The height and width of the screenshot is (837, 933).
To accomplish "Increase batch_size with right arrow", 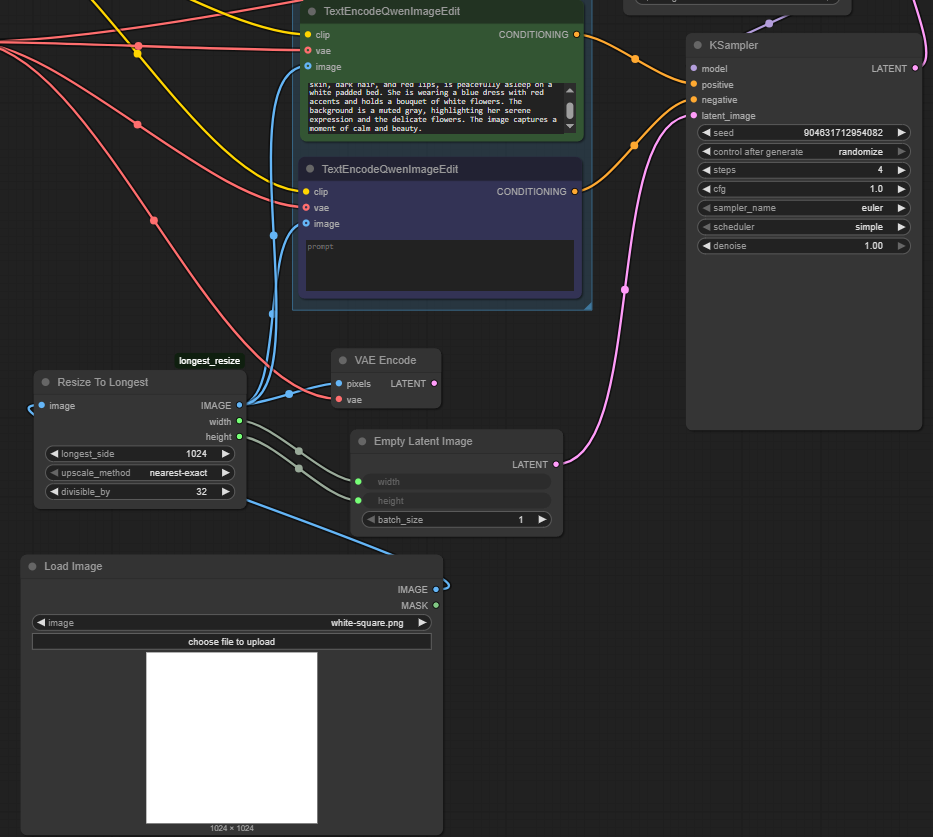I will point(542,520).
